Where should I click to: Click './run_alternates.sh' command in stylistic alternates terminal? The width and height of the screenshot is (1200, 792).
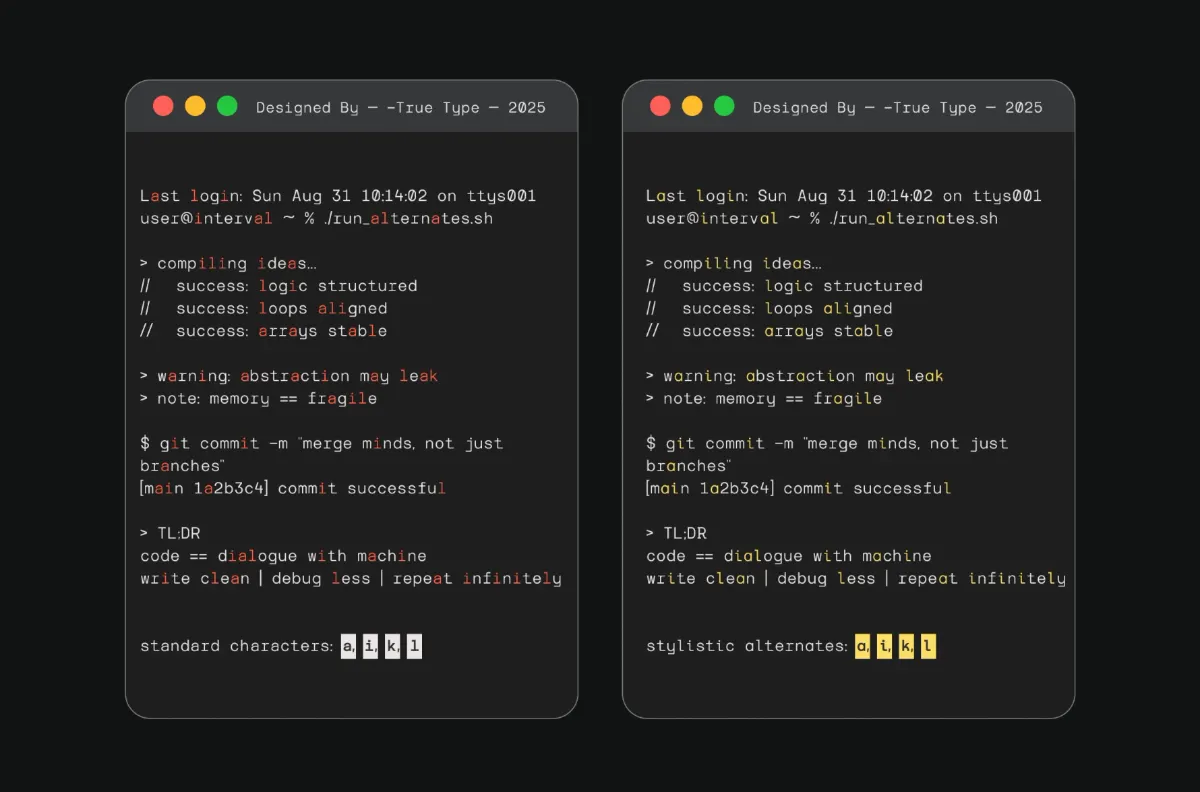913,218
